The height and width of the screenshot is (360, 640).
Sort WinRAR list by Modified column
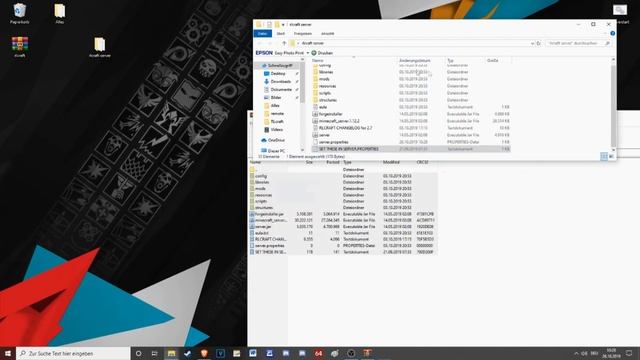point(391,162)
